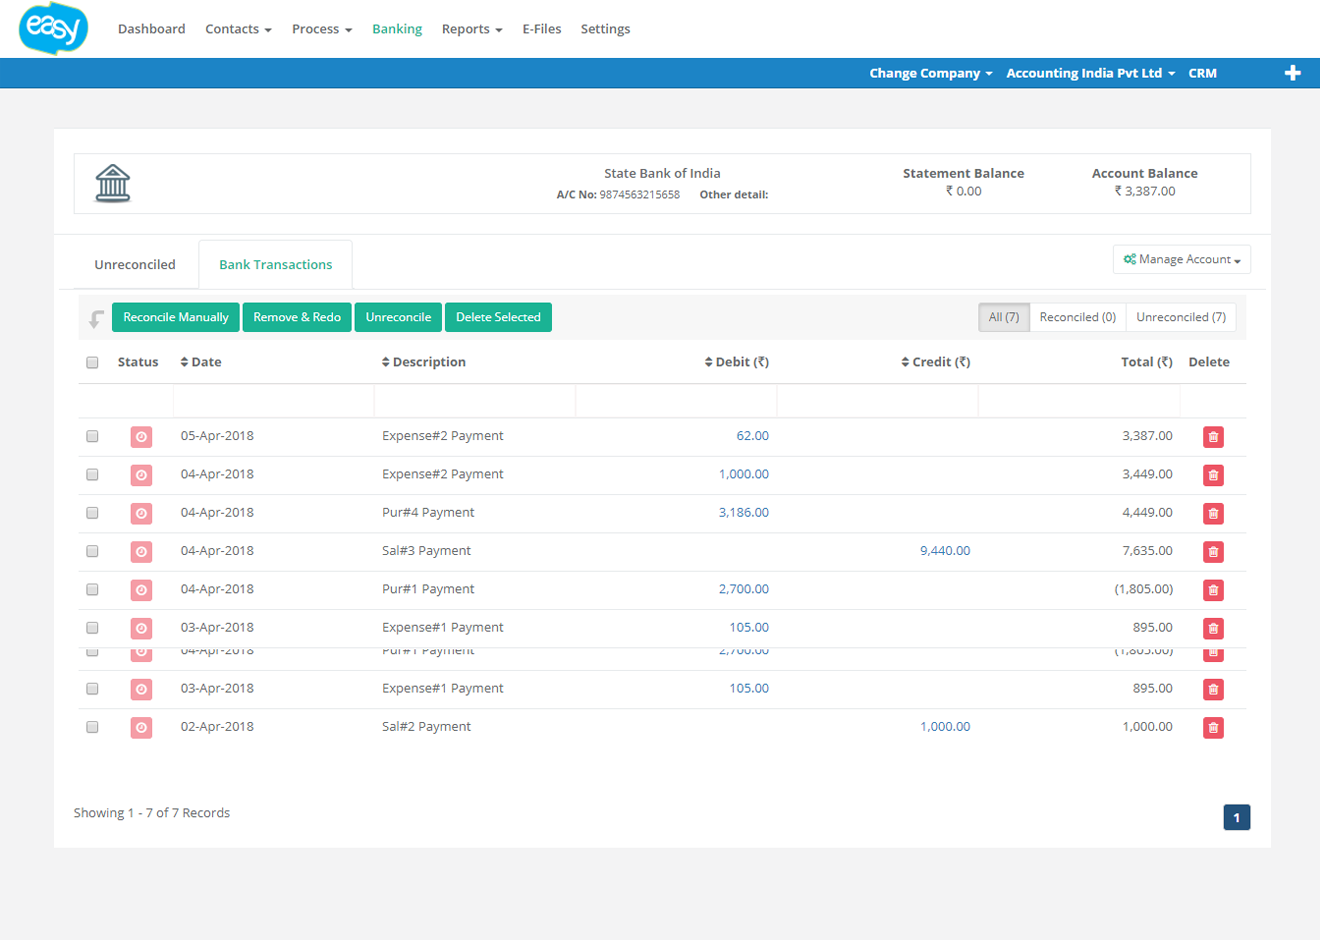Click the Remove & Redo button

pos(297,317)
